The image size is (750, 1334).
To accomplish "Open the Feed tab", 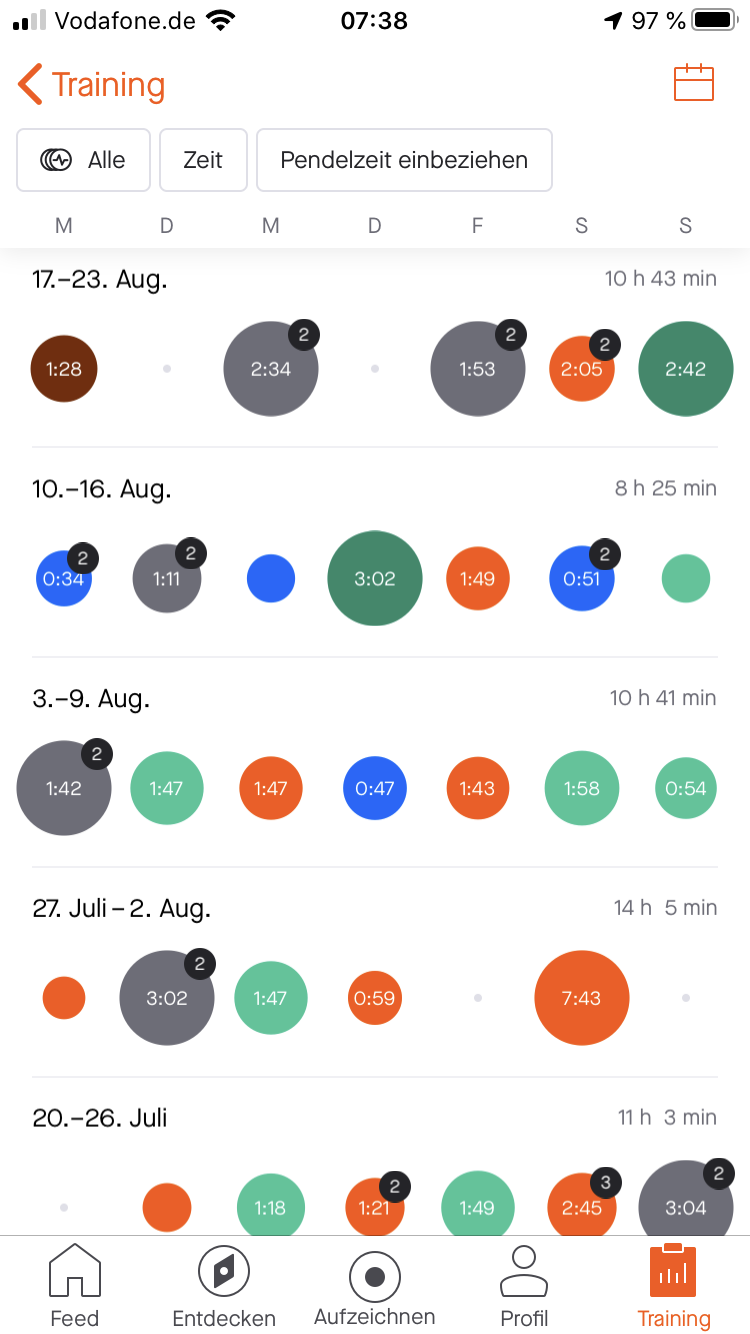I will point(75,1286).
